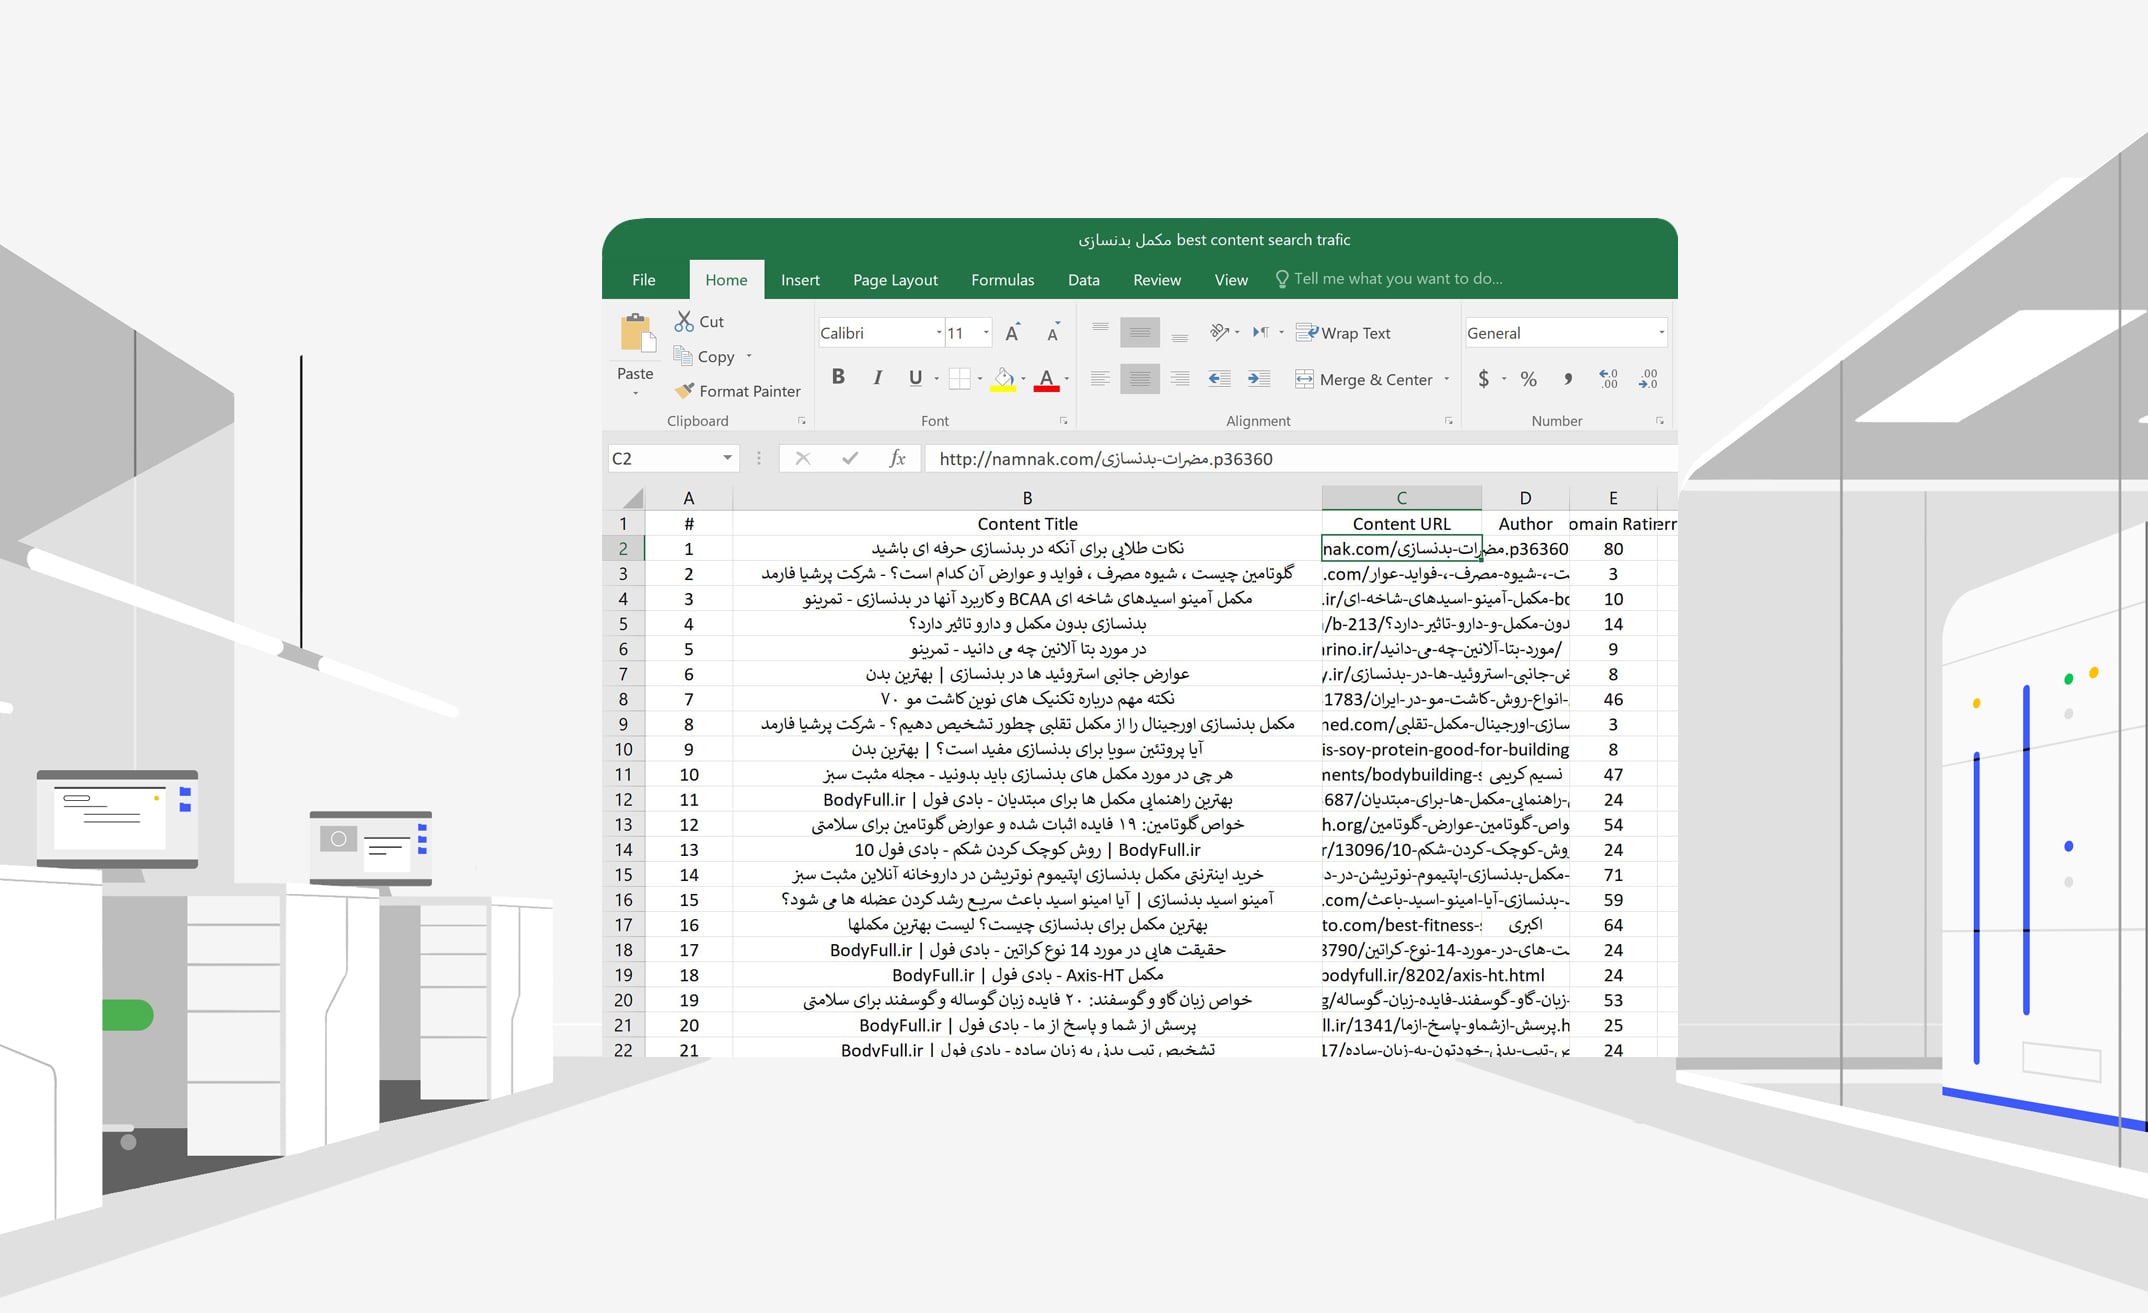Select row 10 header
This screenshot has width=2148, height=1313.
623,749
